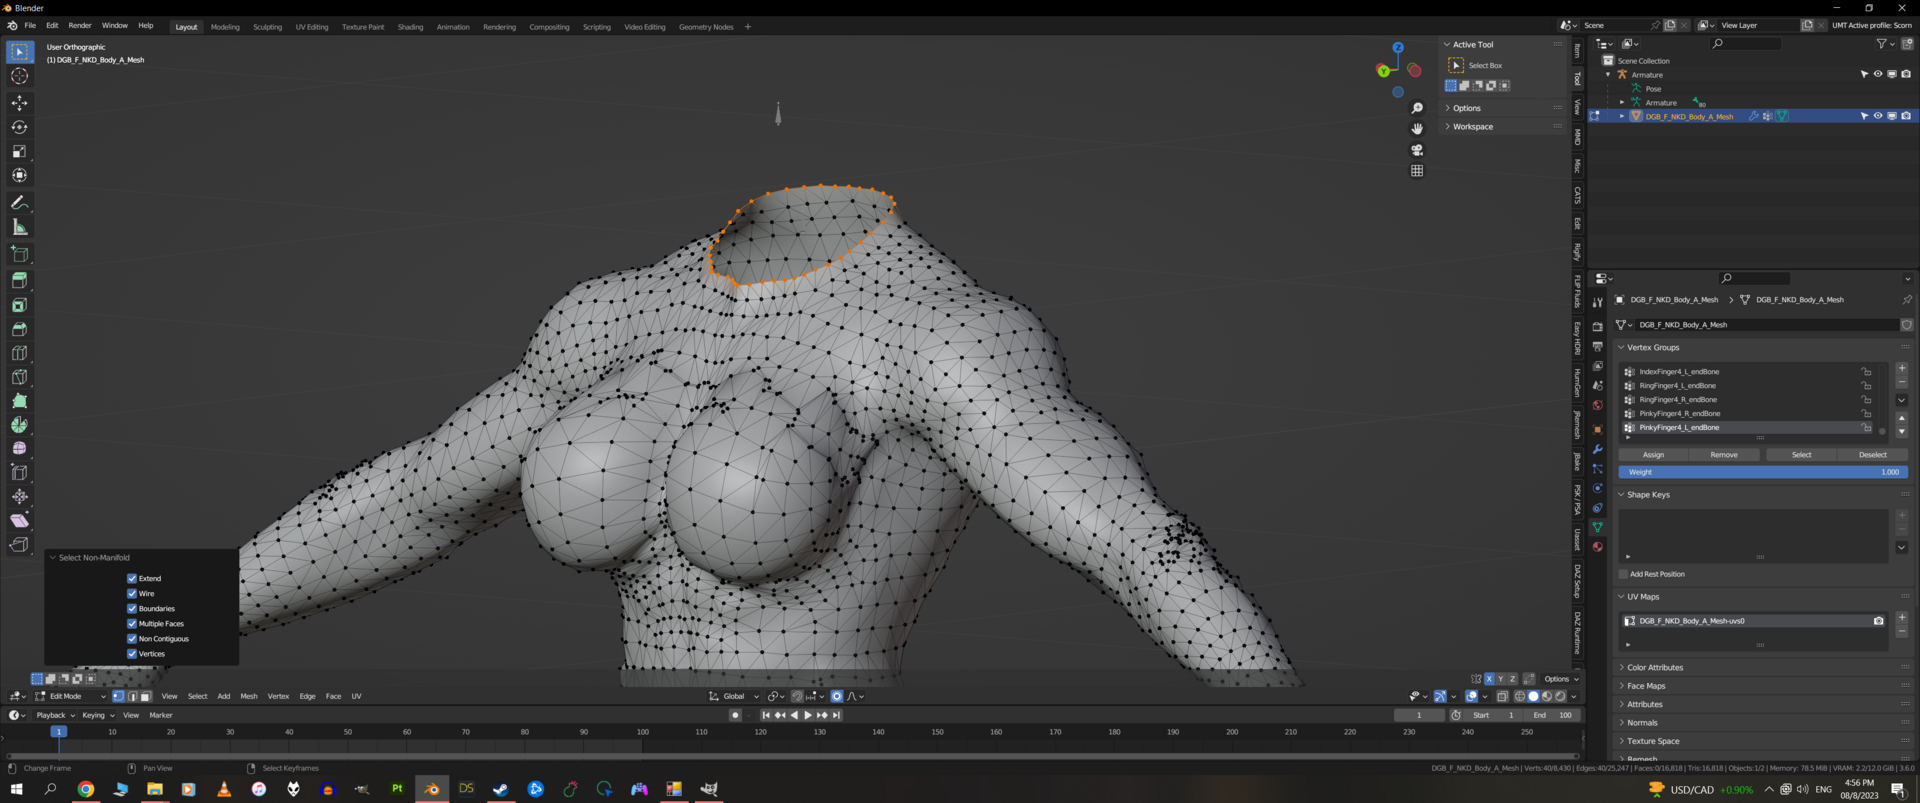Switch to orthographic grid view icon

tap(1417, 171)
